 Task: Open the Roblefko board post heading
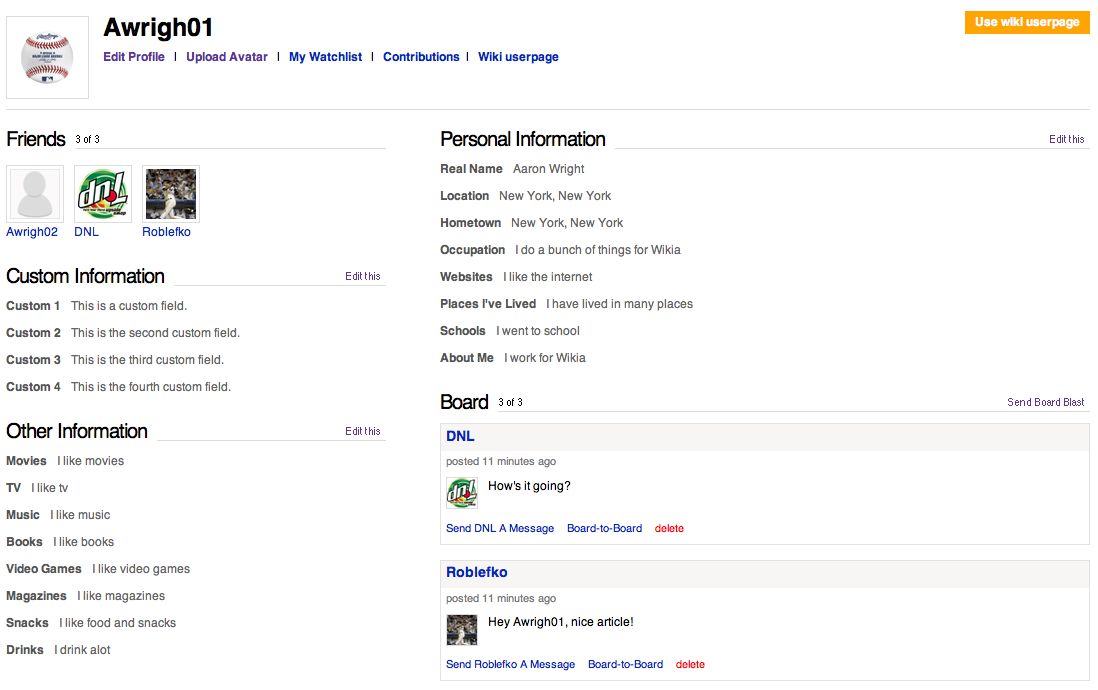(477, 573)
